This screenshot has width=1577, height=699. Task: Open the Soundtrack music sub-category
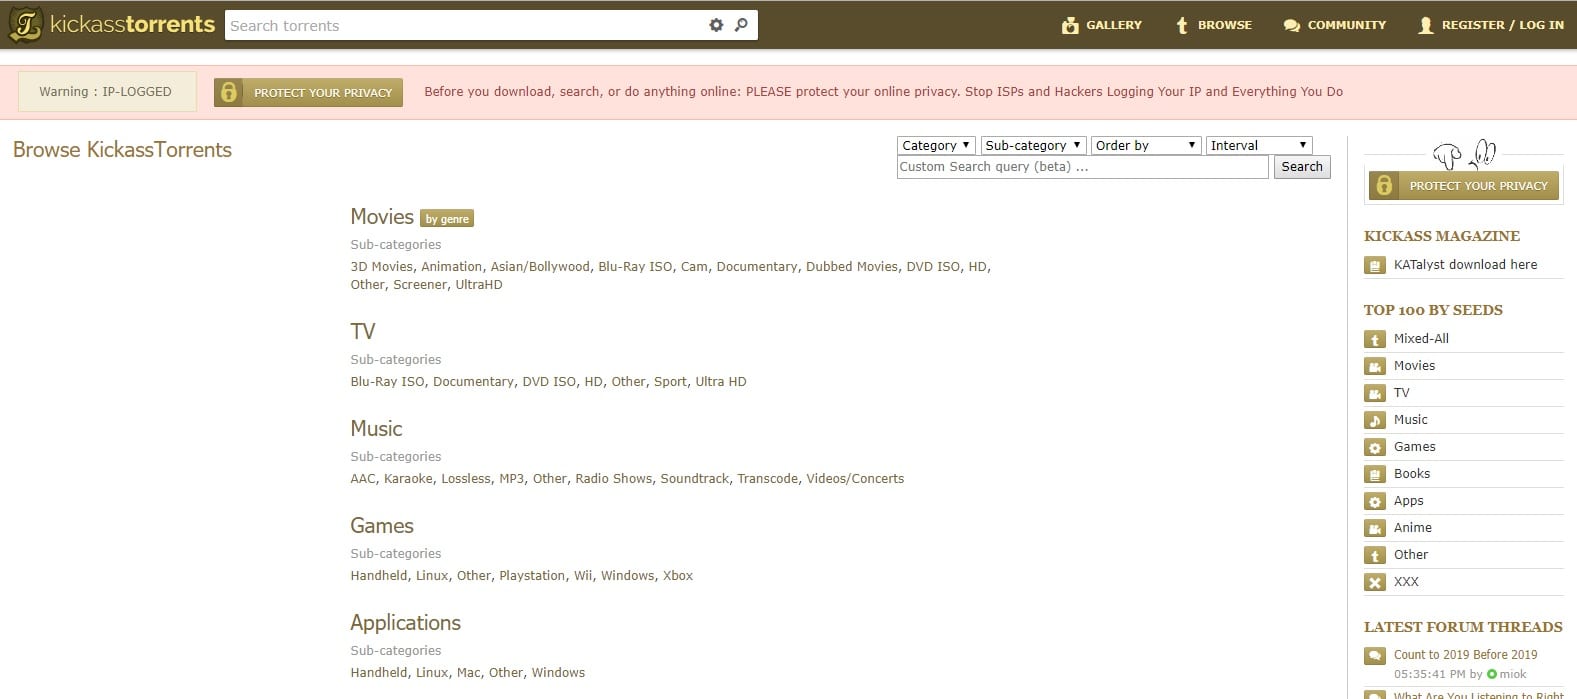click(x=695, y=479)
